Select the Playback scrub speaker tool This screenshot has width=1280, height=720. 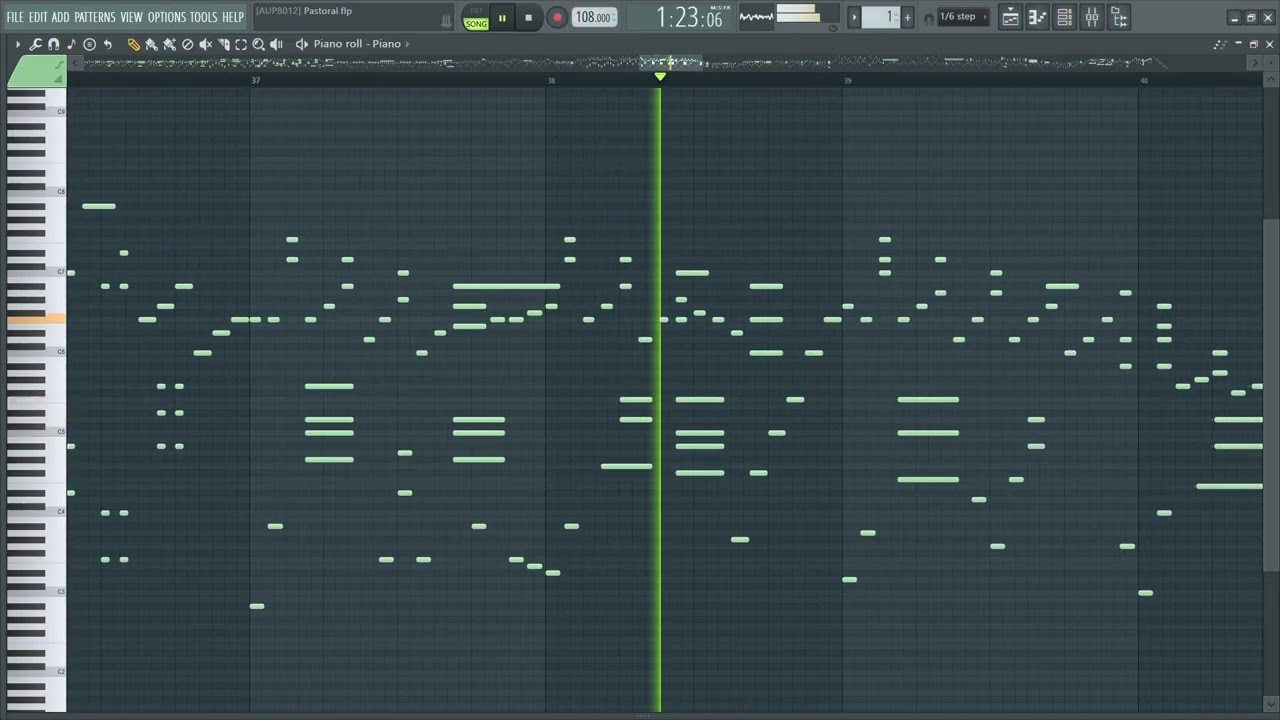click(x=277, y=44)
